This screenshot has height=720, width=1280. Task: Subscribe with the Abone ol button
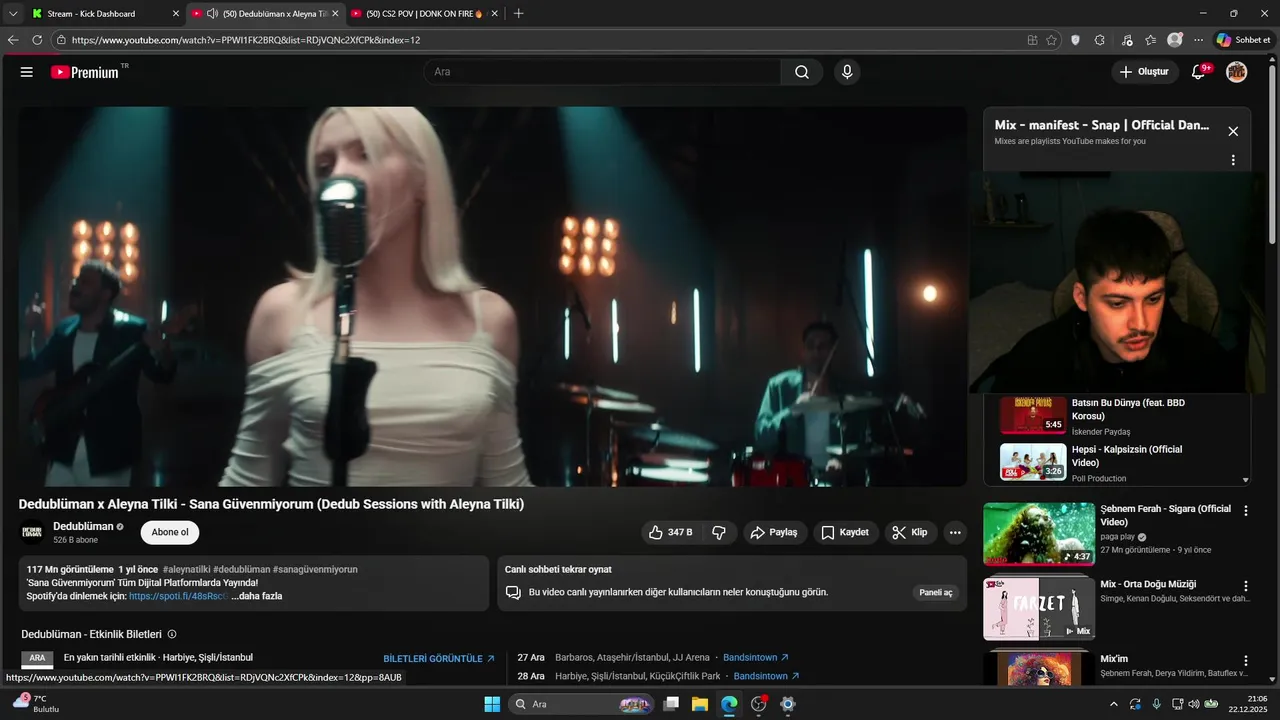170,532
